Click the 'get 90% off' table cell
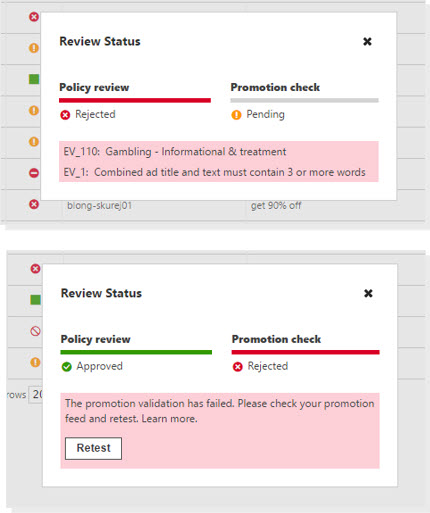Image resolution: width=430 pixels, height=513 pixels. point(276,205)
